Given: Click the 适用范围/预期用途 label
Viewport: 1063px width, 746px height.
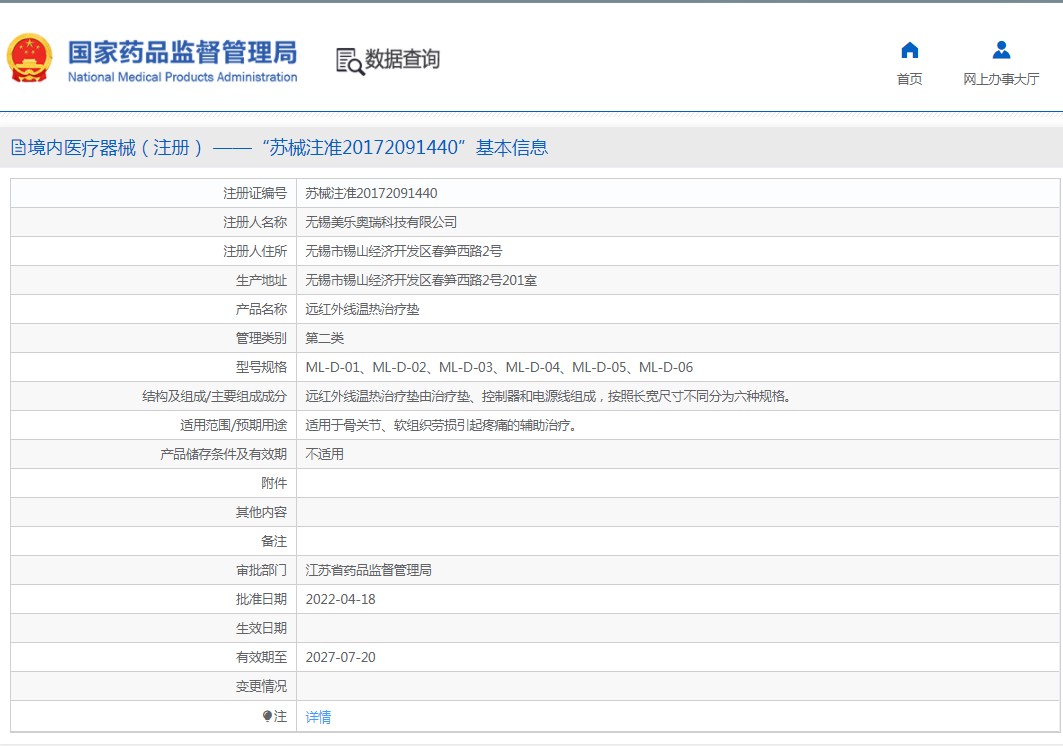Looking at the screenshot, I should pyautogui.click(x=233, y=425).
